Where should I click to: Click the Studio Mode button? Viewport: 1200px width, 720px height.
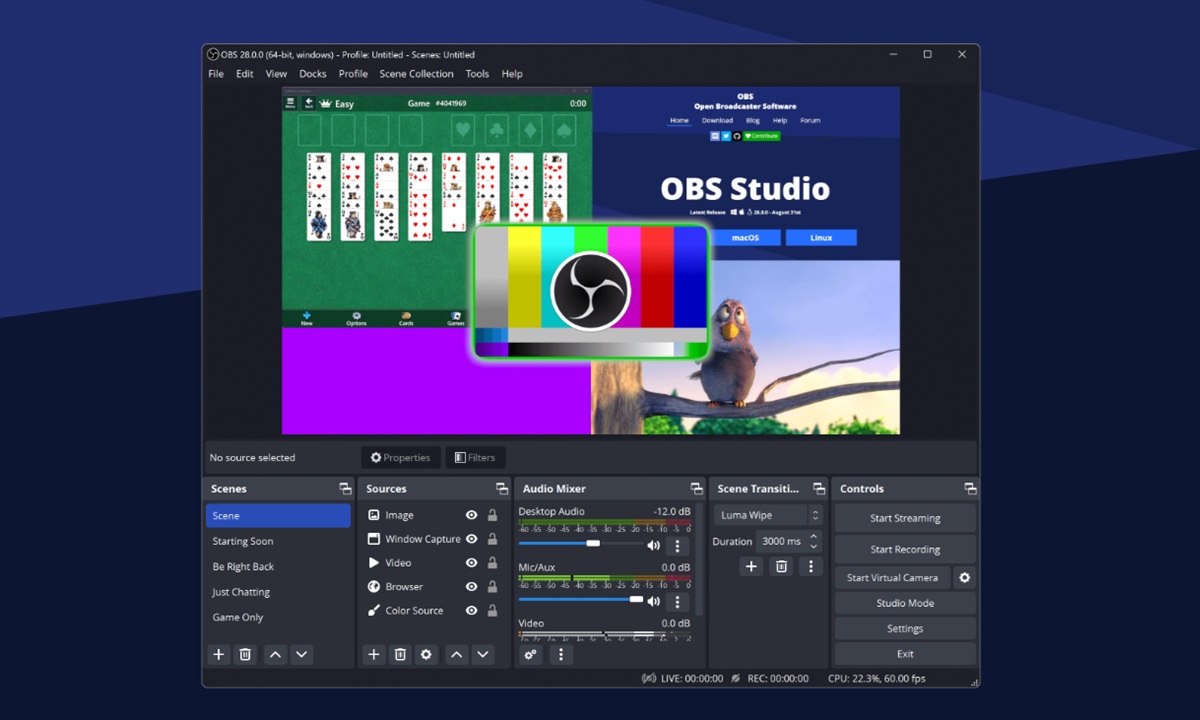(x=904, y=603)
